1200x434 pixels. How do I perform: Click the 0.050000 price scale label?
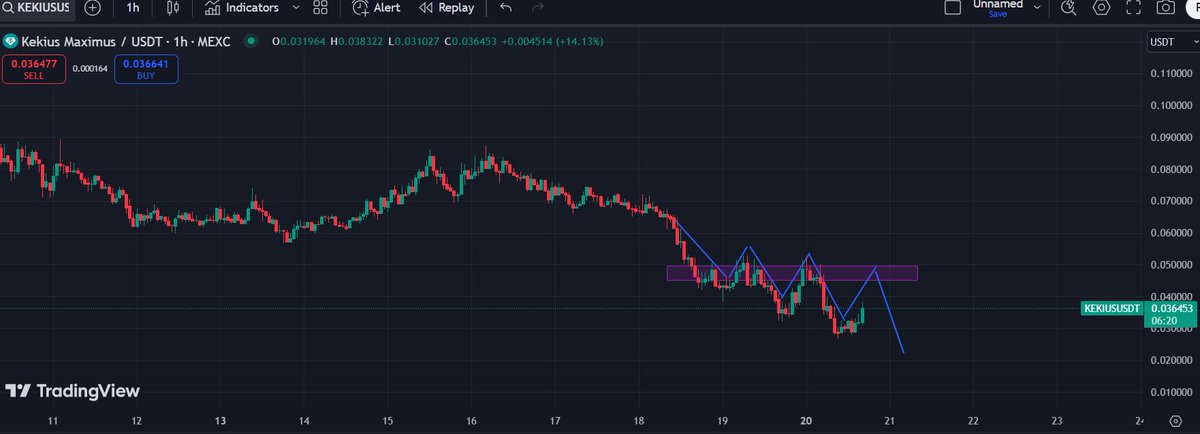click(x=1170, y=265)
